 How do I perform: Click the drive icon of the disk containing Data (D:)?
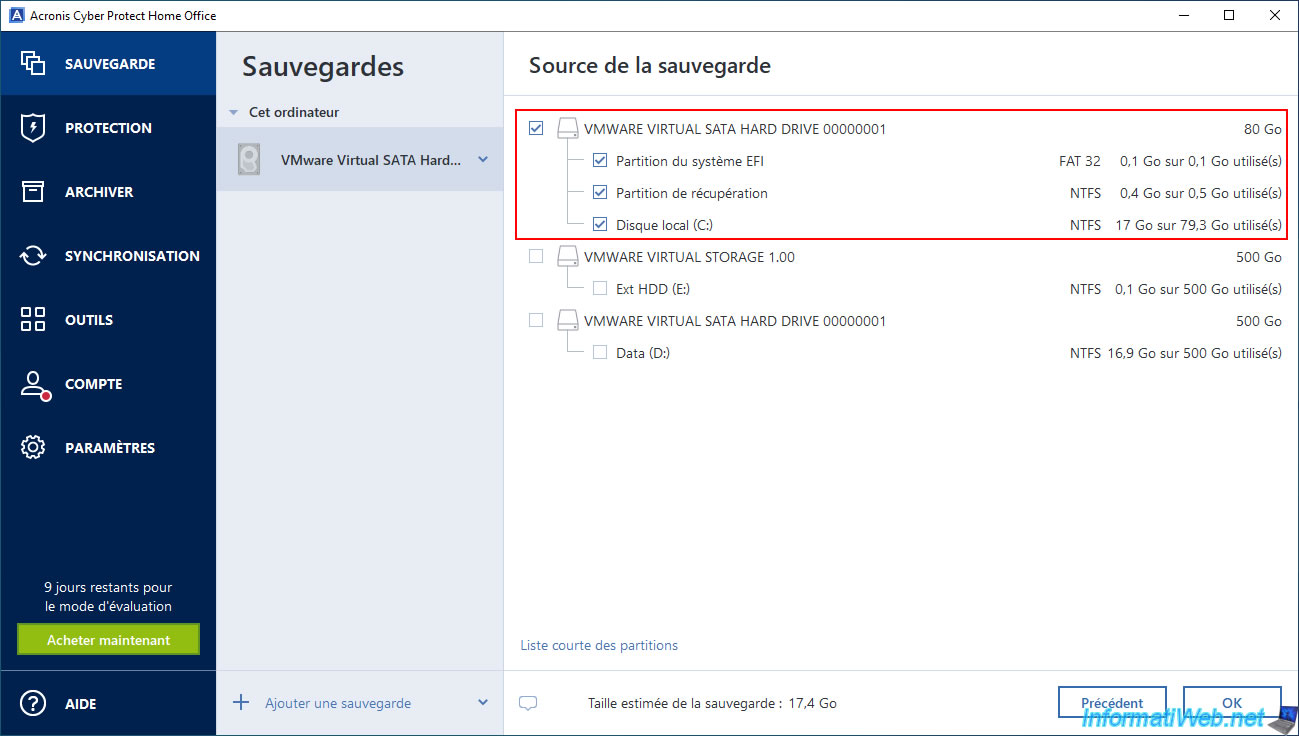pyautogui.click(x=568, y=321)
